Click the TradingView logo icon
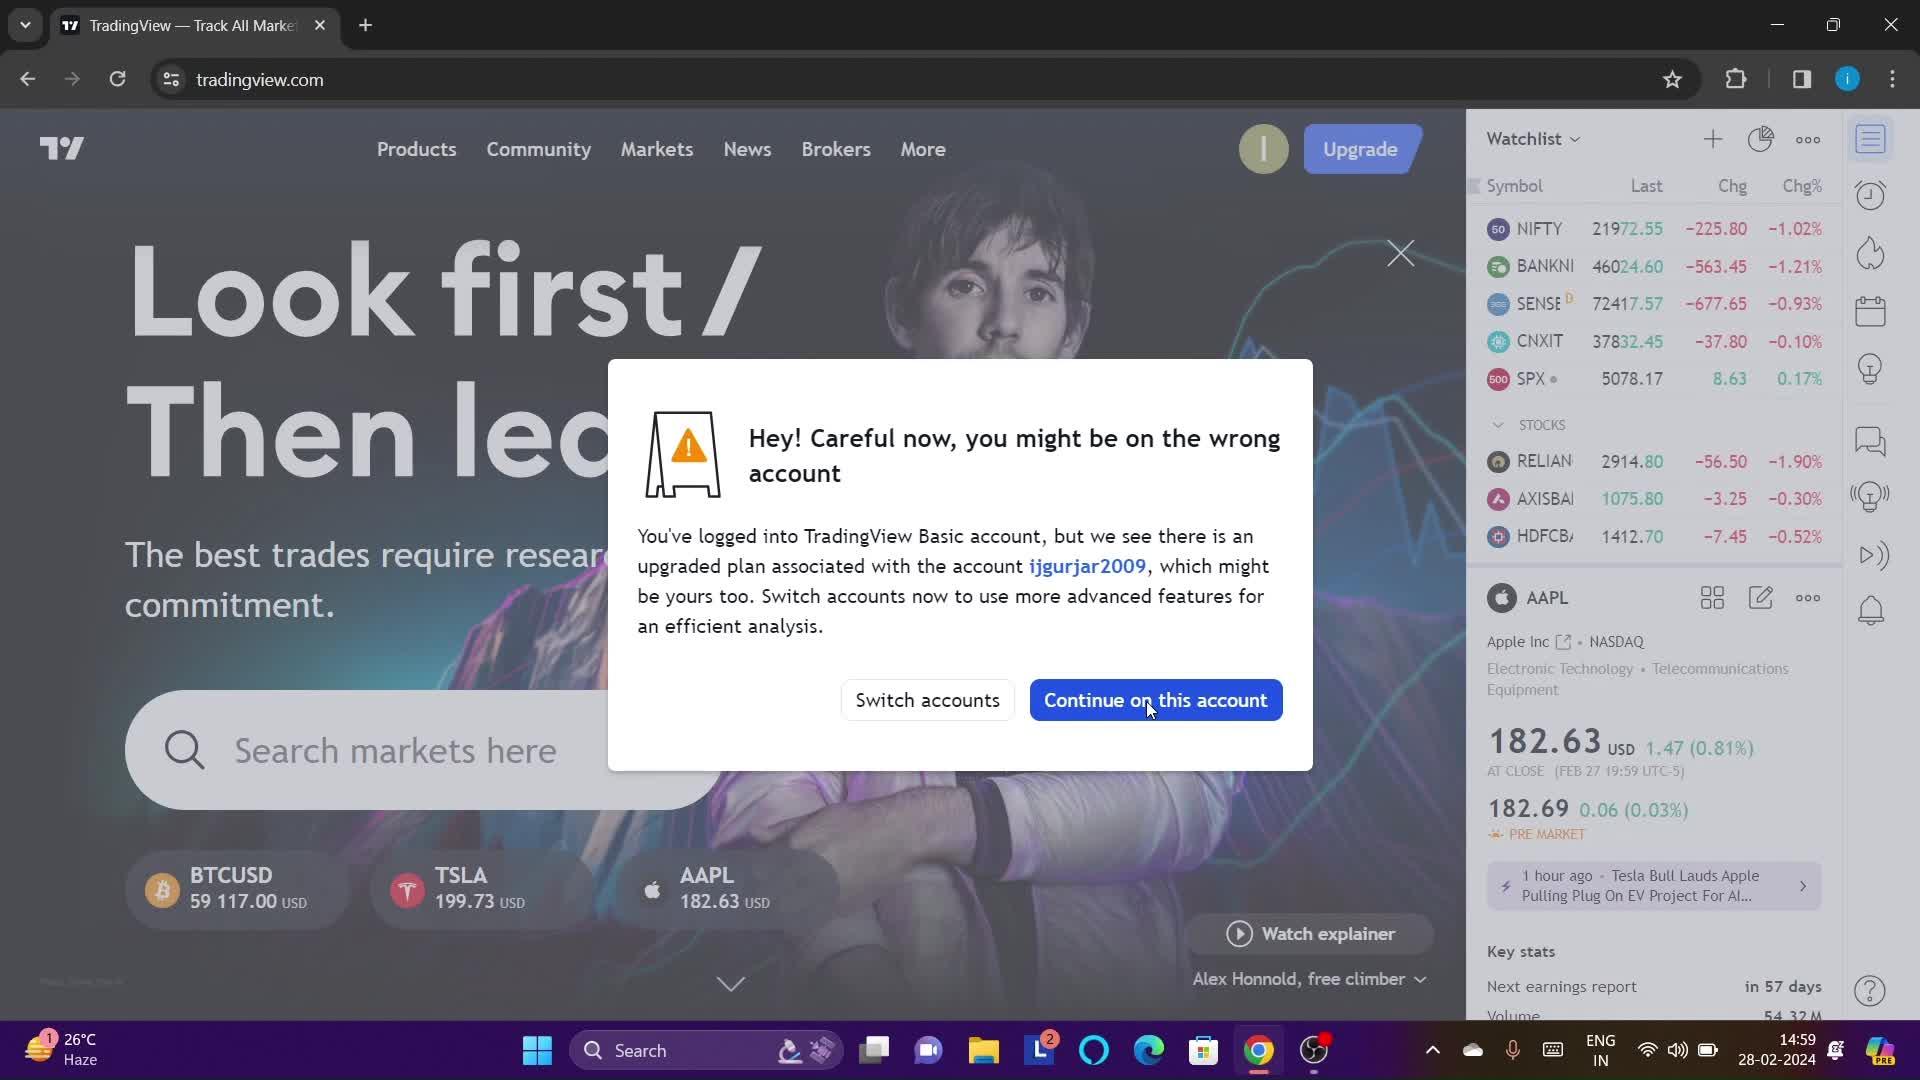The image size is (1920, 1080). click(x=62, y=149)
